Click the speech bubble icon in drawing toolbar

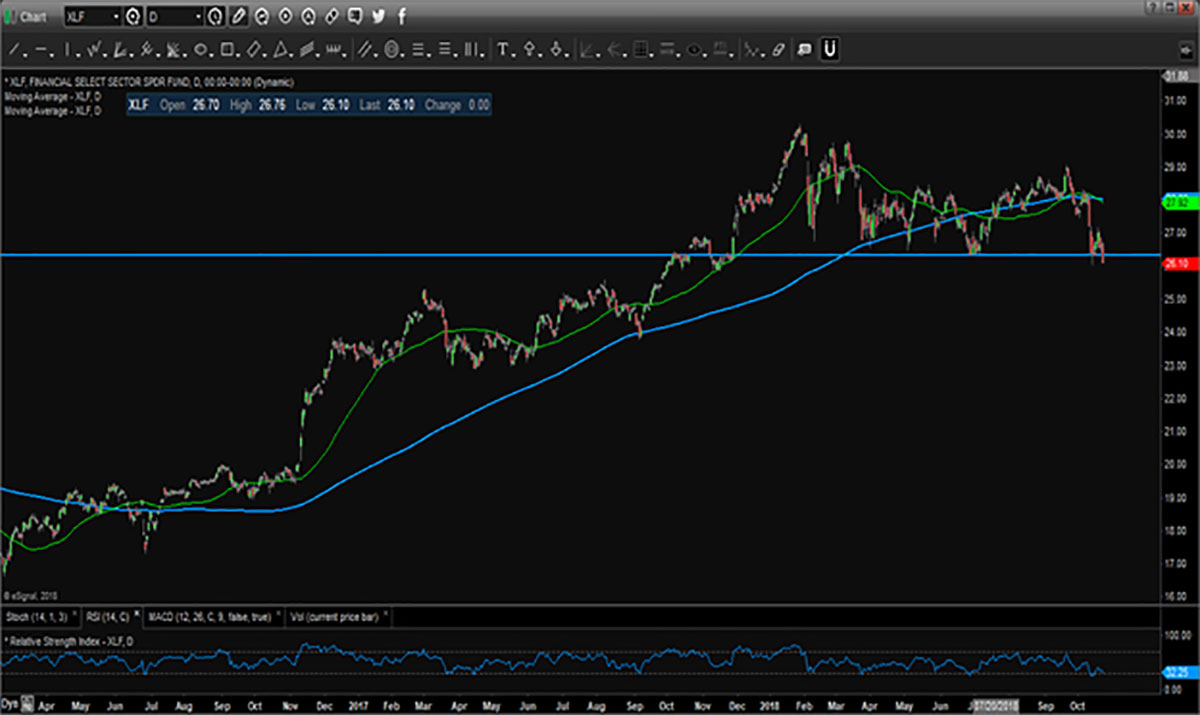804,49
